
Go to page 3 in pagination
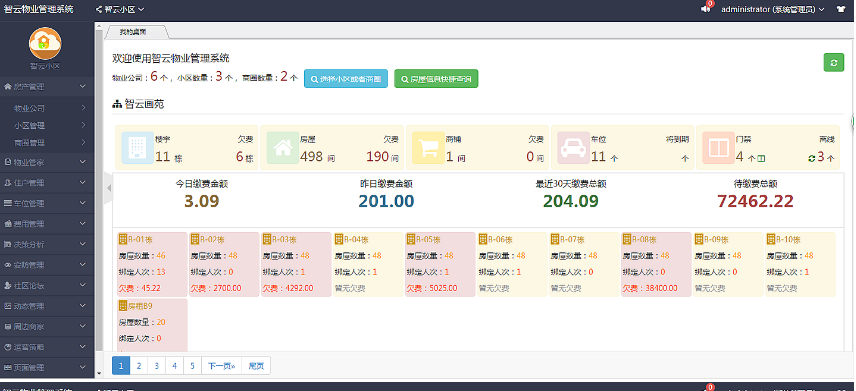(157, 366)
